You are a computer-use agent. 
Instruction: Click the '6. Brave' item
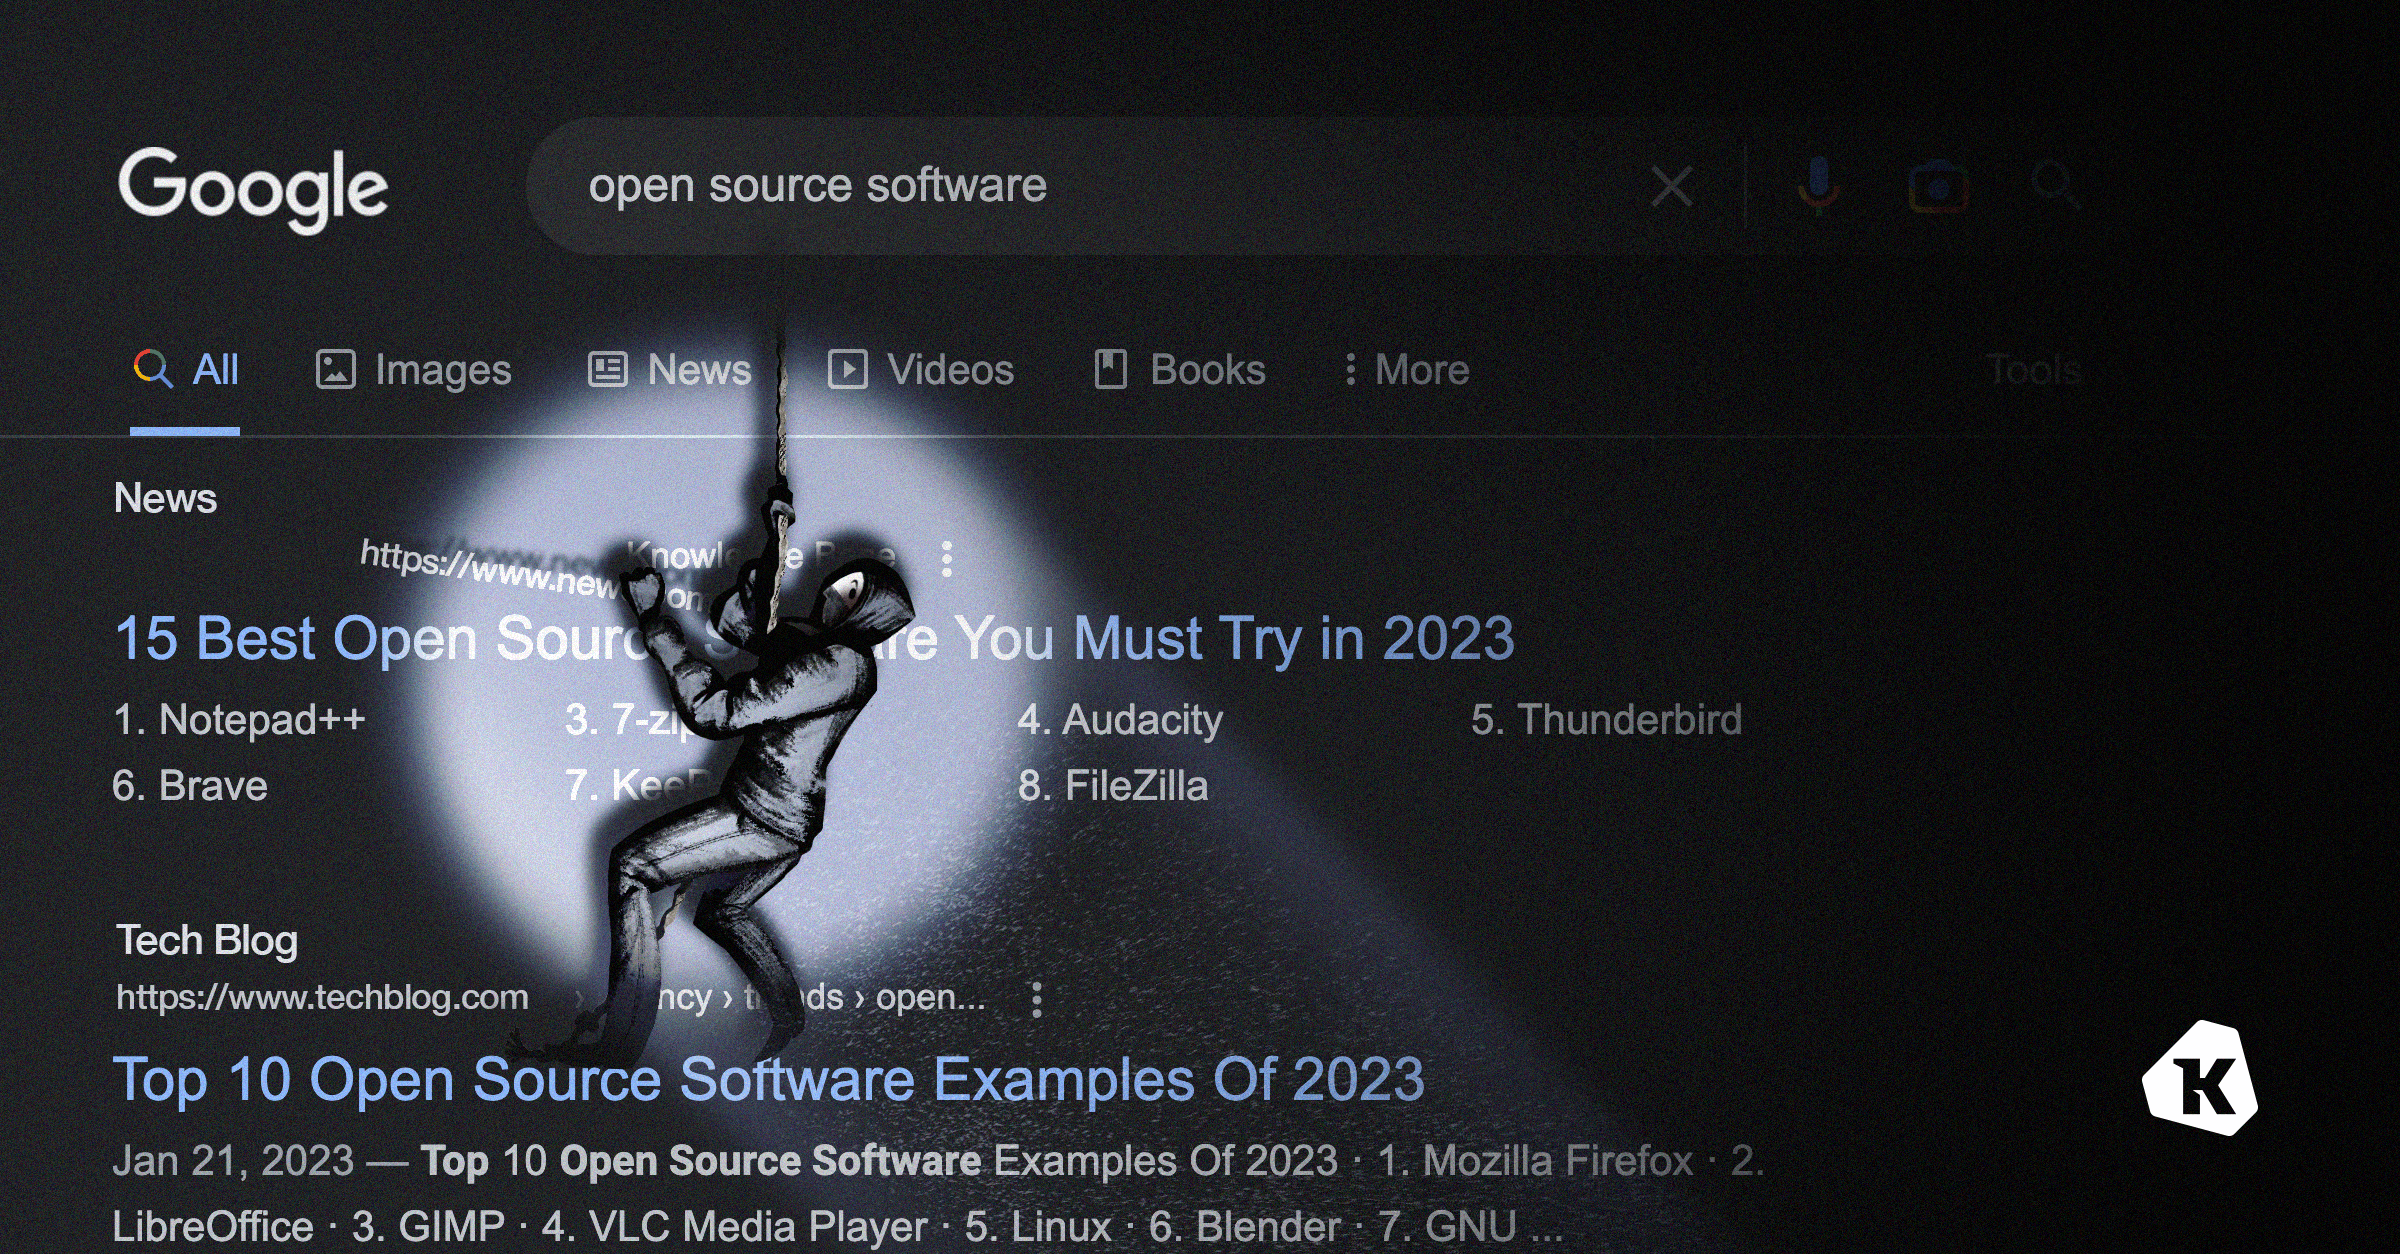click(190, 786)
